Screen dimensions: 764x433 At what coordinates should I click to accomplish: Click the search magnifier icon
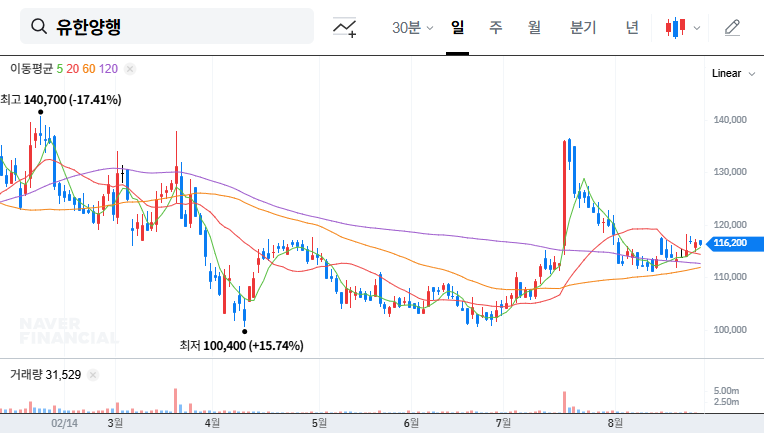(38, 26)
